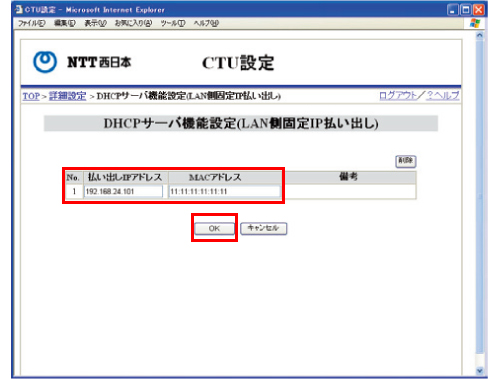500x379 pixels.
Task: Focus the MACアドレス input field
Action: (x=224, y=191)
